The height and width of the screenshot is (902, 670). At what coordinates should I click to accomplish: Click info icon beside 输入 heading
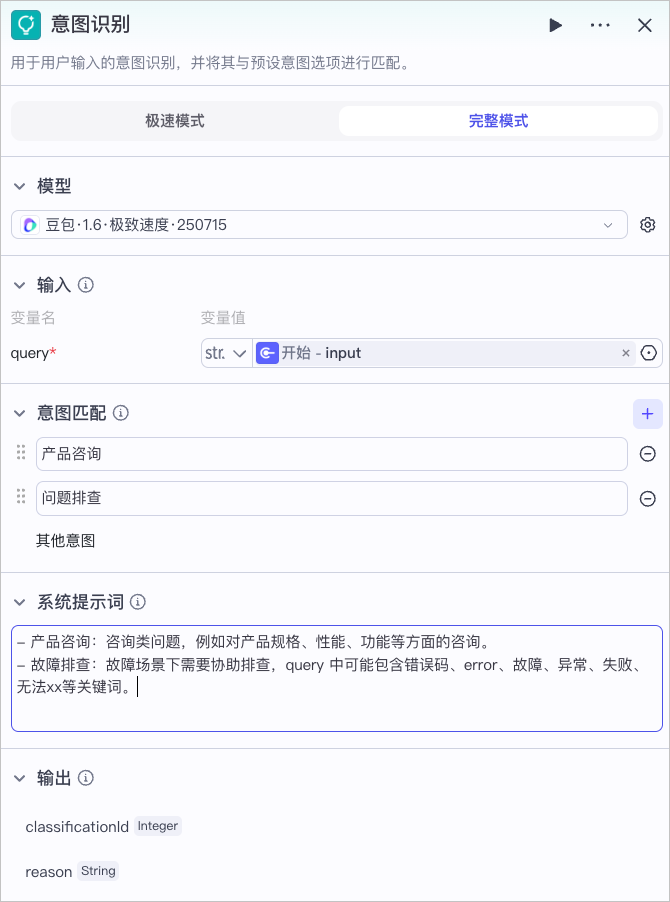click(x=86, y=285)
